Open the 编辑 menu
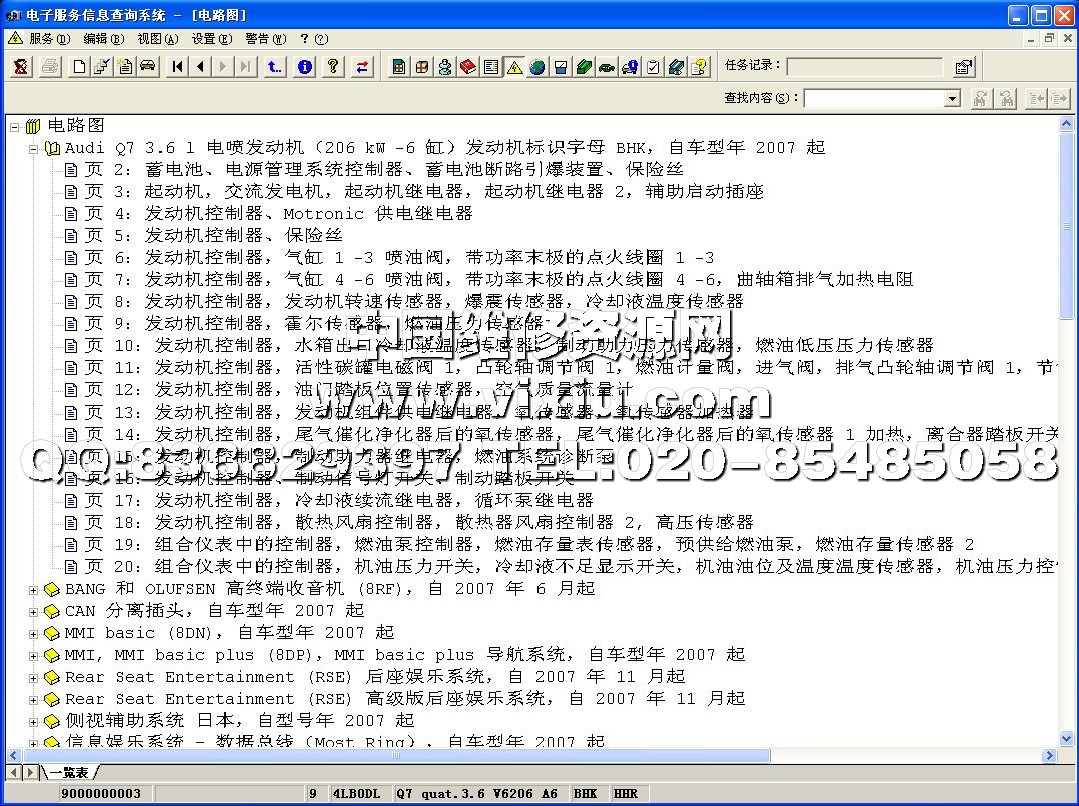The width and height of the screenshot is (1079, 806). [103, 39]
